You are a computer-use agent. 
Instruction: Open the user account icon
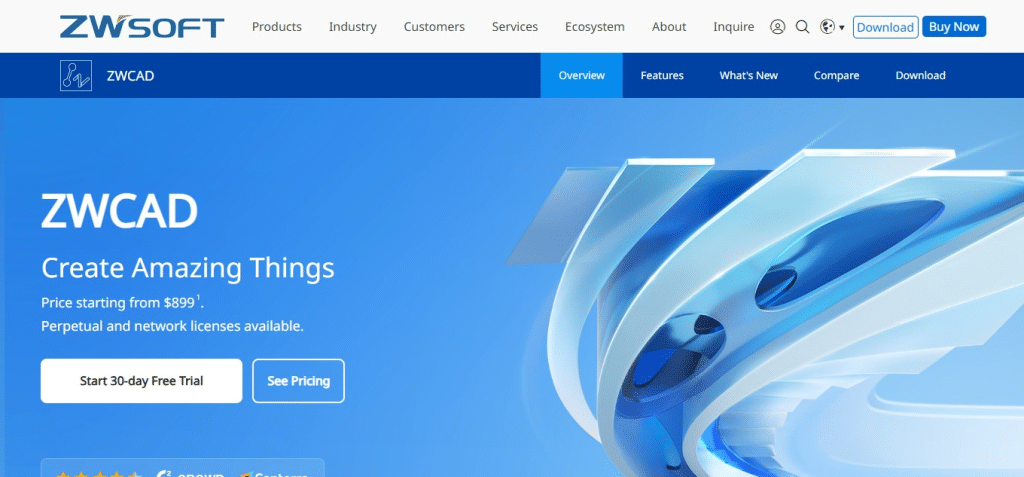click(777, 27)
